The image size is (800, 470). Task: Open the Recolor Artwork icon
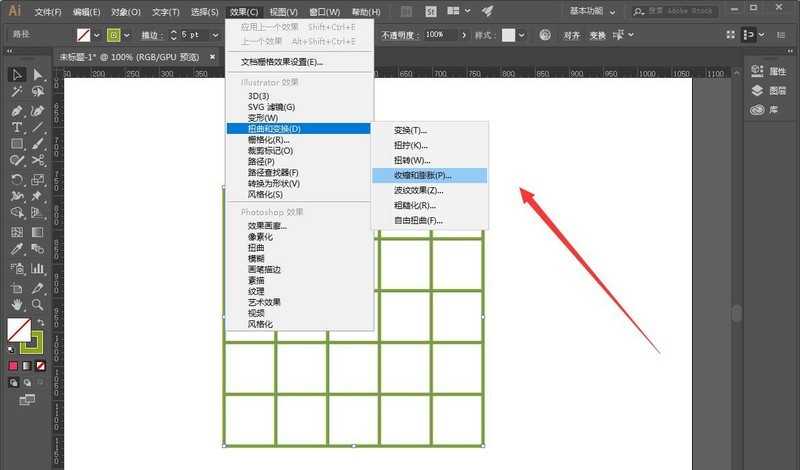pyautogui.click(x=545, y=35)
